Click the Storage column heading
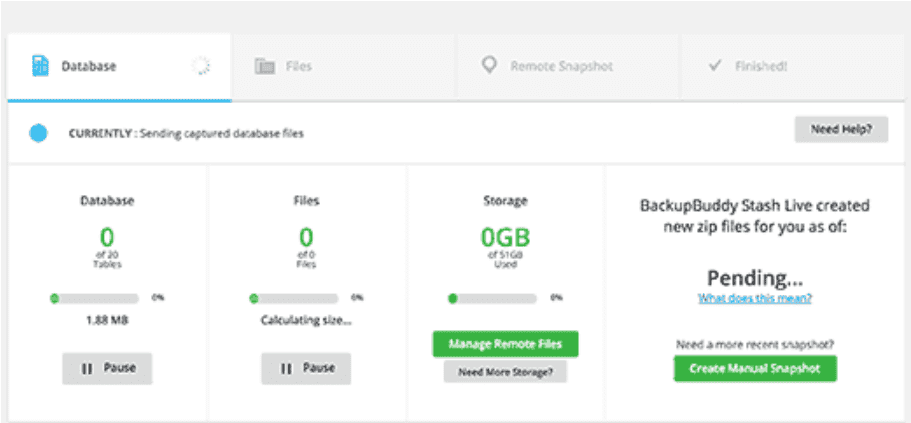Viewport: 911px width, 423px height. click(x=505, y=201)
